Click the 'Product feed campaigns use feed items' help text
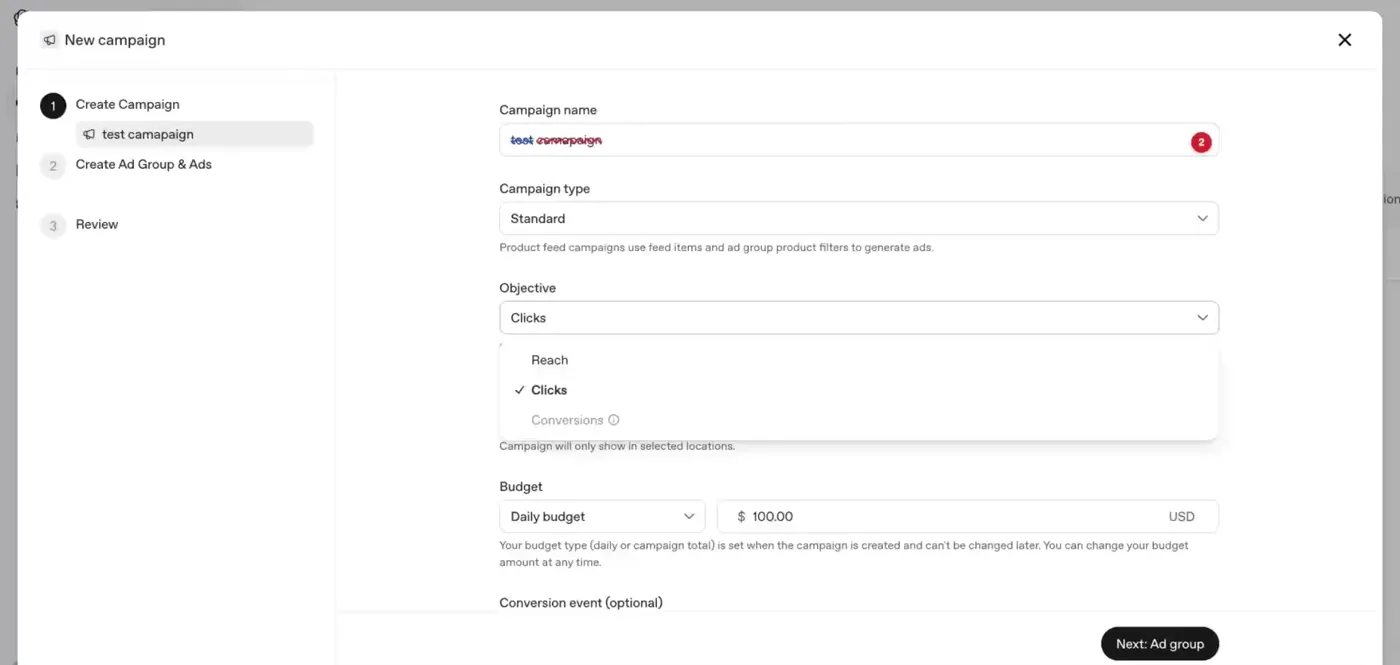Viewport: 1400px width, 665px height. [x=716, y=247]
